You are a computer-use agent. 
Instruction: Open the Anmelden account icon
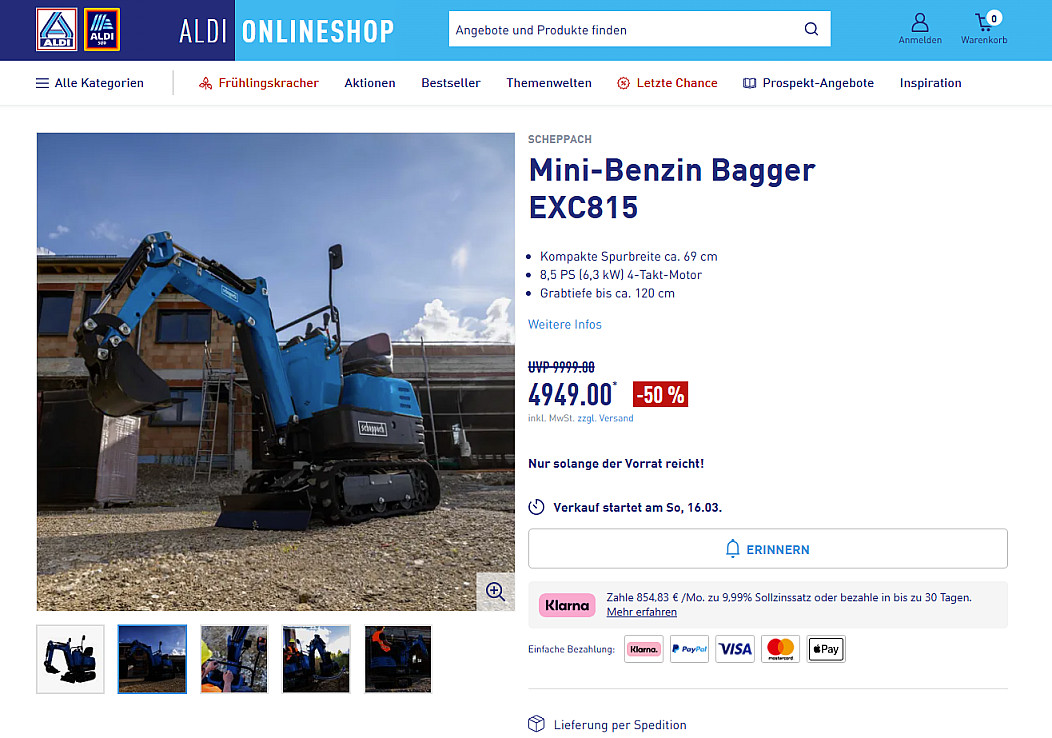pos(920,29)
